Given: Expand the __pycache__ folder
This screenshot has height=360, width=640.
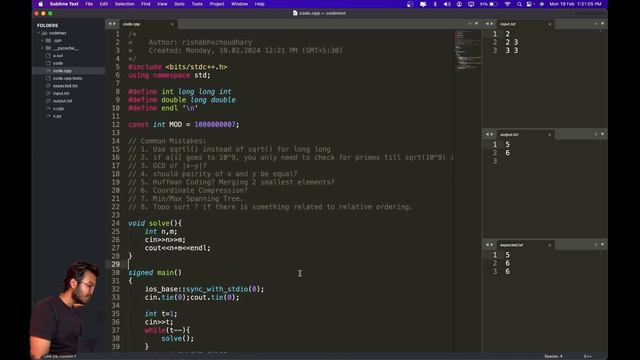Looking at the screenshot, I should click(42, 48).
